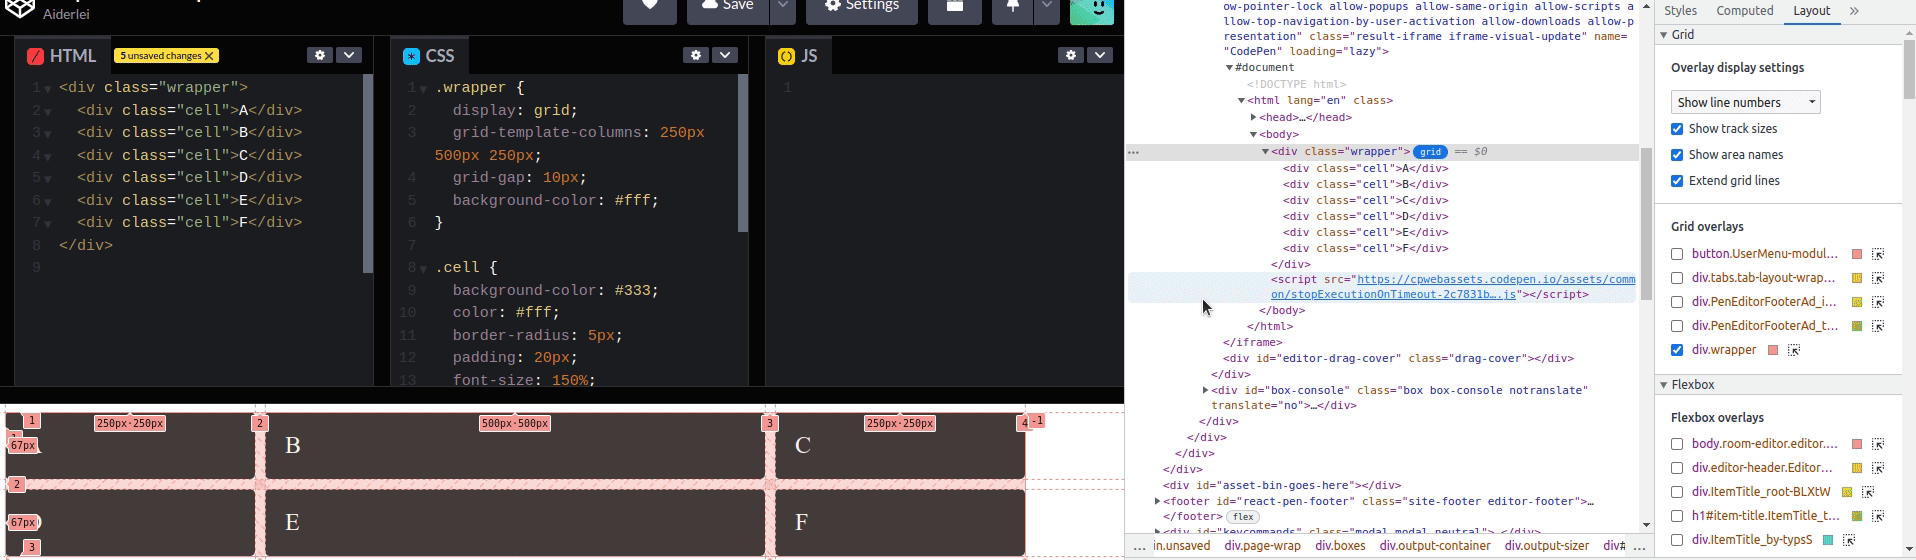This screenshot has height=560, width=1916.
Task: Open the dropdown arrow beside Save
Action: [783, 7]
